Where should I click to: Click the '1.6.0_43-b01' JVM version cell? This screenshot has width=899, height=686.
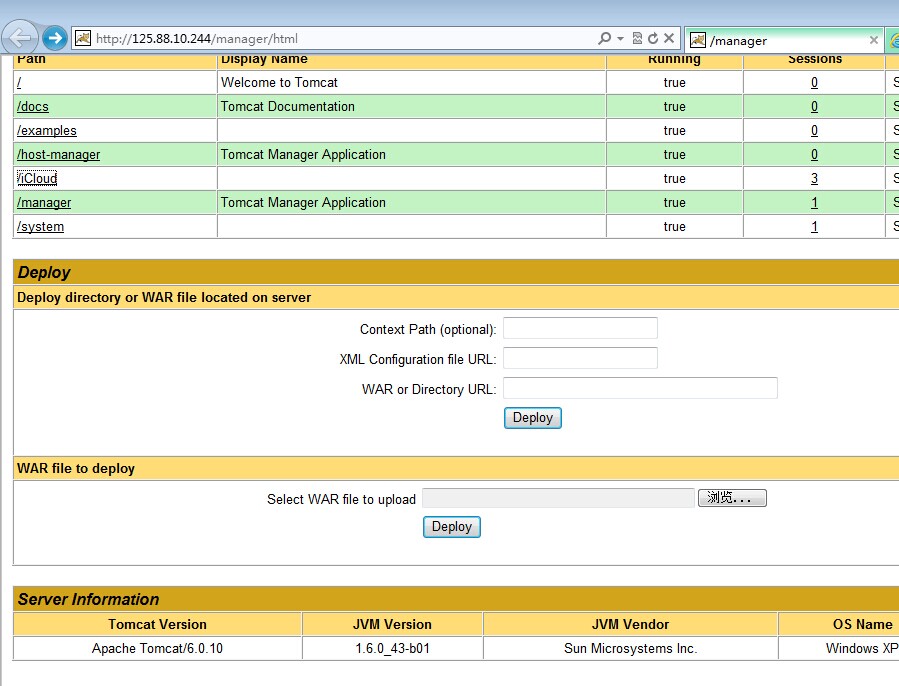(x=392, y=649)
